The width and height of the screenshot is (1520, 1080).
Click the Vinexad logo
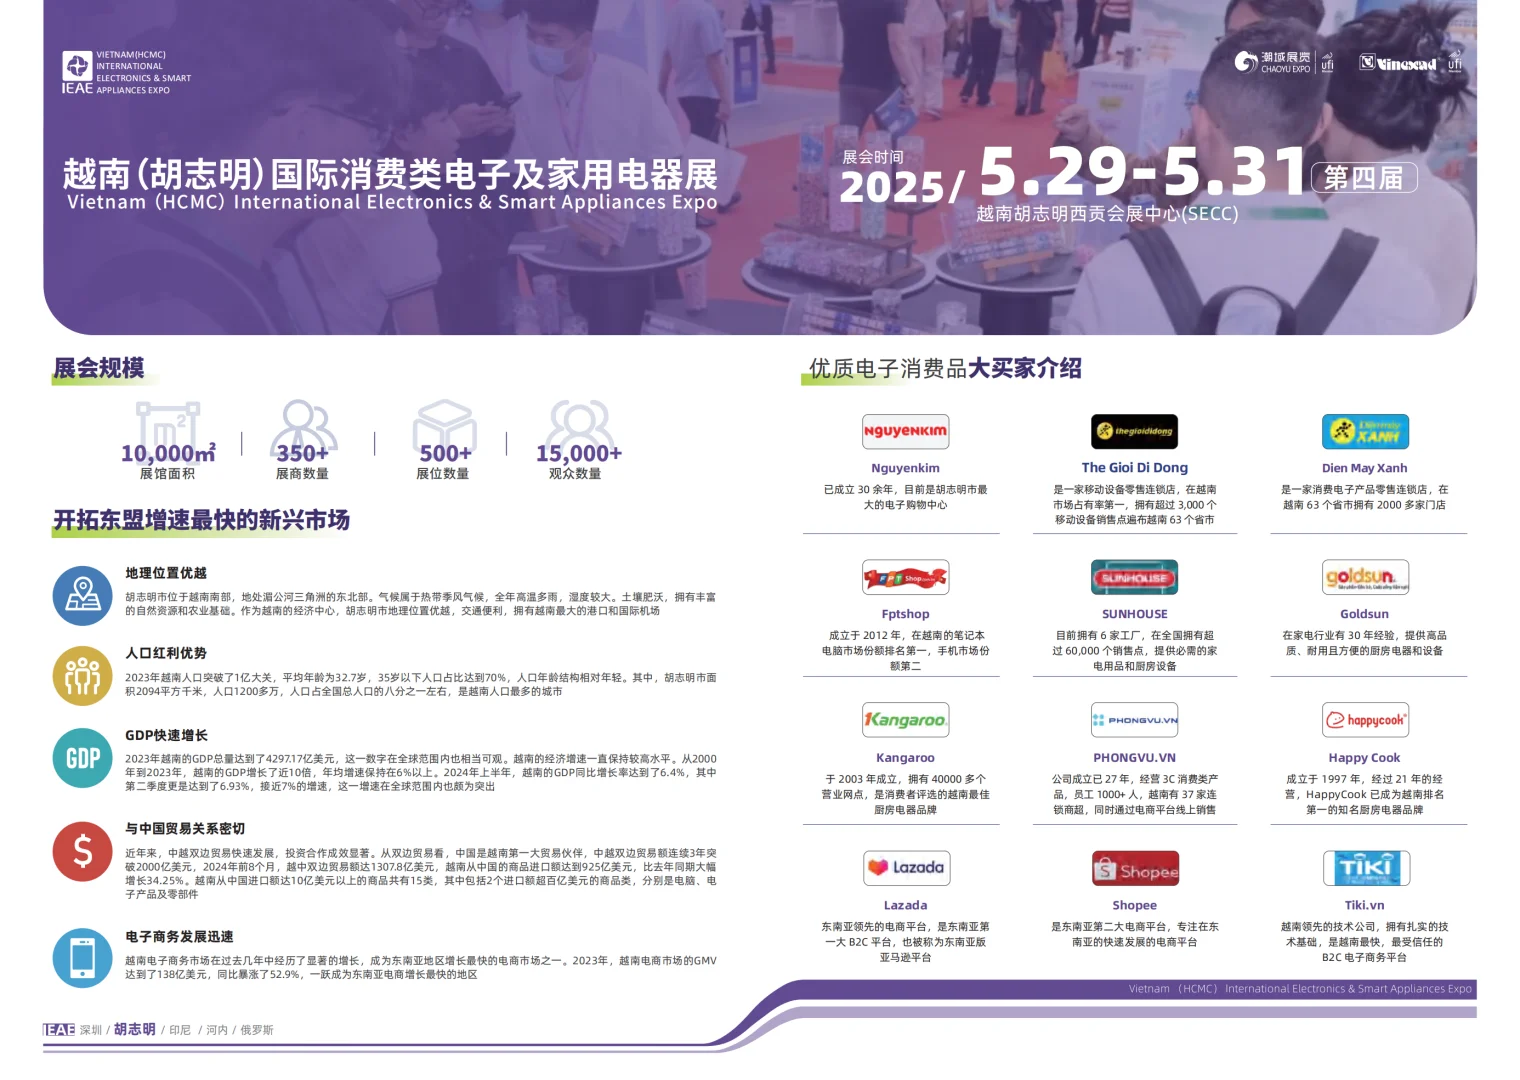[x=1398, y=63]
